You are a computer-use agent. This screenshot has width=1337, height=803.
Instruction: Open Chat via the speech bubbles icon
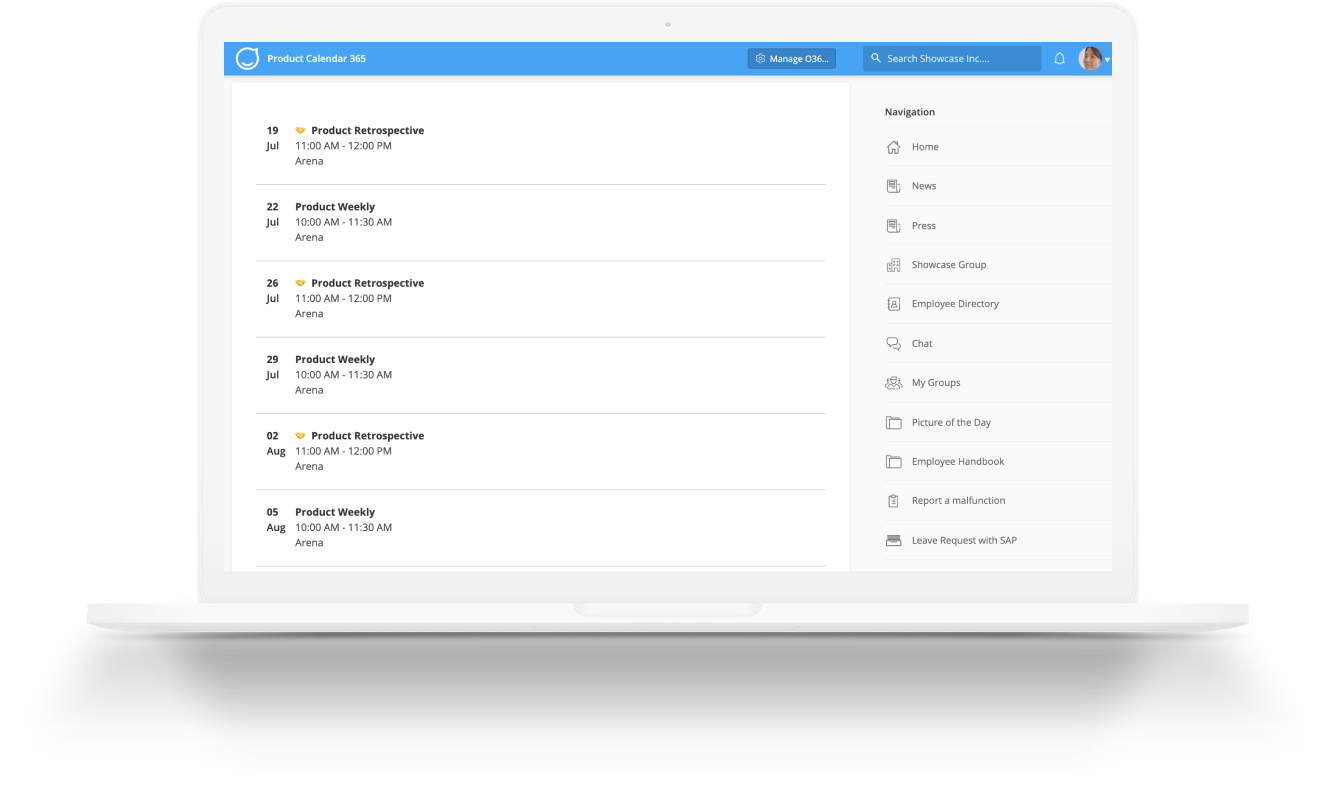(x=893, y=343)
